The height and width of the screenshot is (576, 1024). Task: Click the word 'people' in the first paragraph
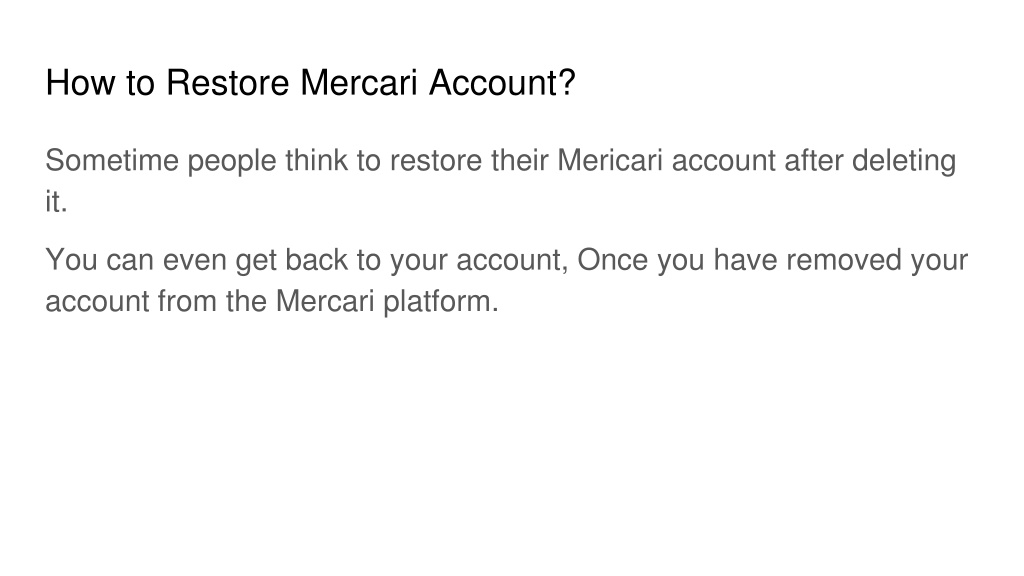pos(232,162)
